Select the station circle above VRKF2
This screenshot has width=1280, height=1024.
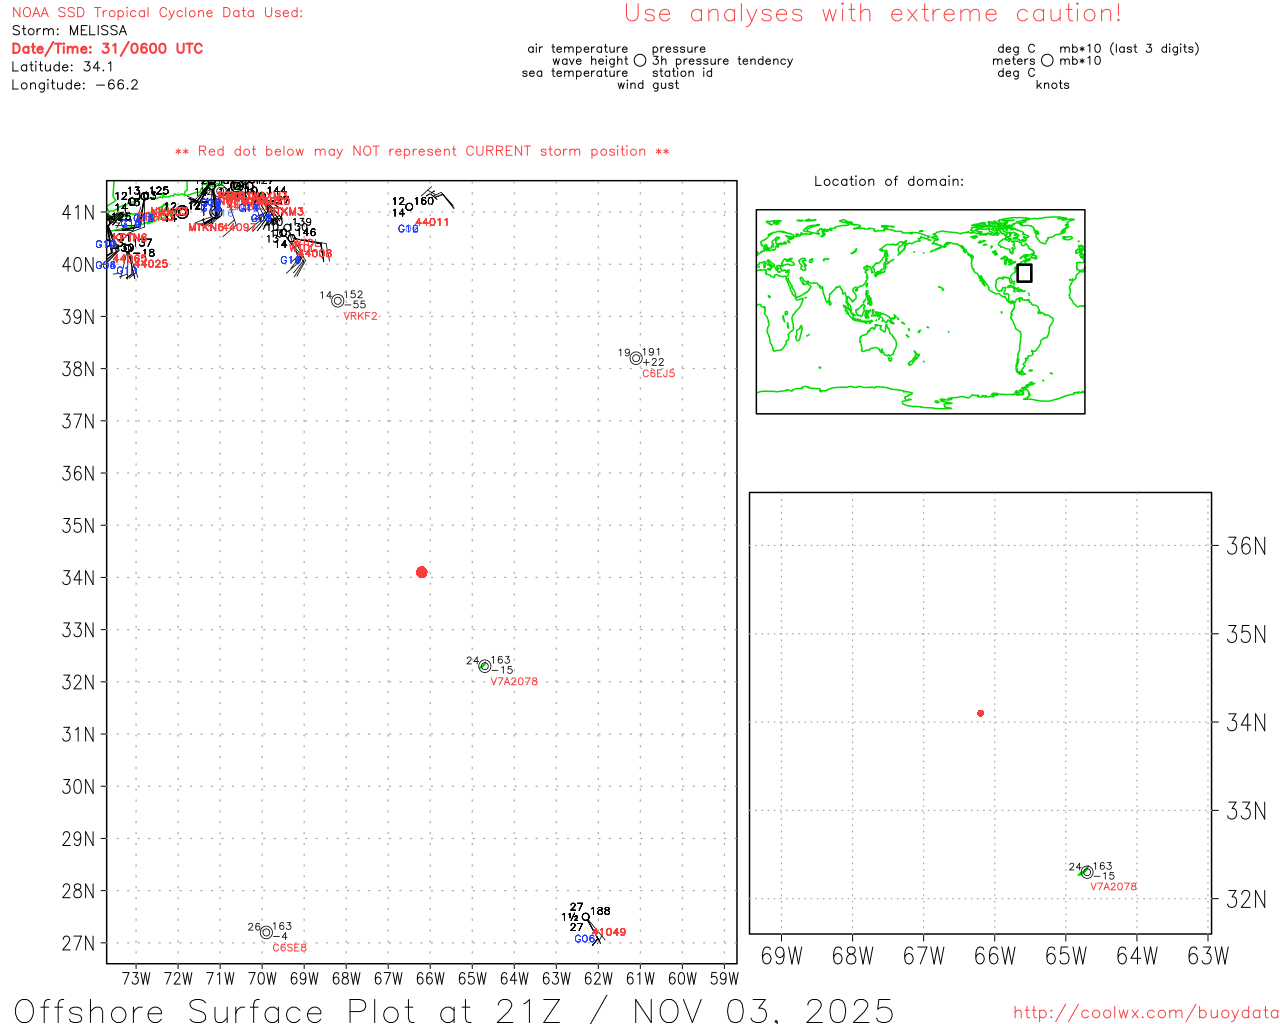tap(337, 301)
